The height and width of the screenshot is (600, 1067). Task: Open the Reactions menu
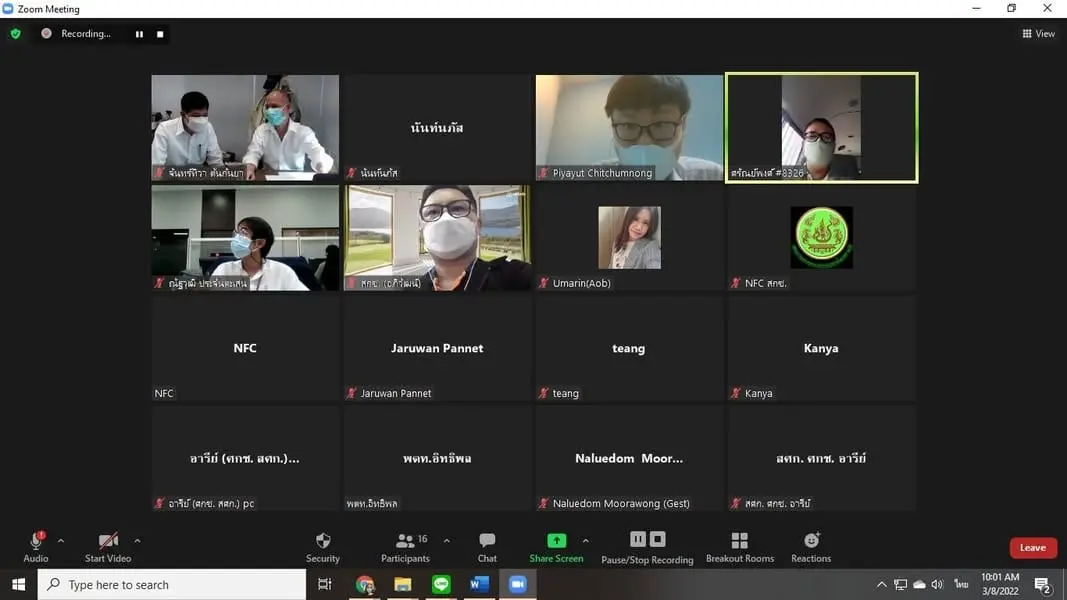pyautogui.click(x=811, y=547)
